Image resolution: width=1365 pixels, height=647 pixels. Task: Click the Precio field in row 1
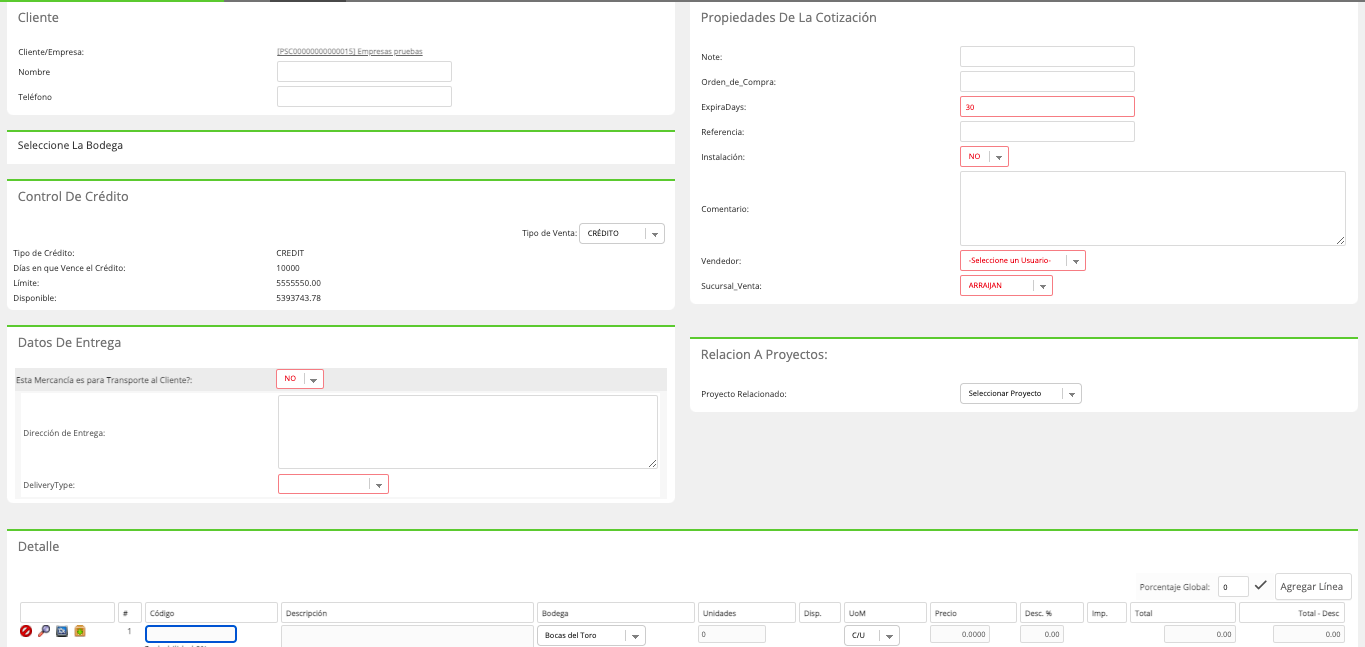(x=960, y=634)
